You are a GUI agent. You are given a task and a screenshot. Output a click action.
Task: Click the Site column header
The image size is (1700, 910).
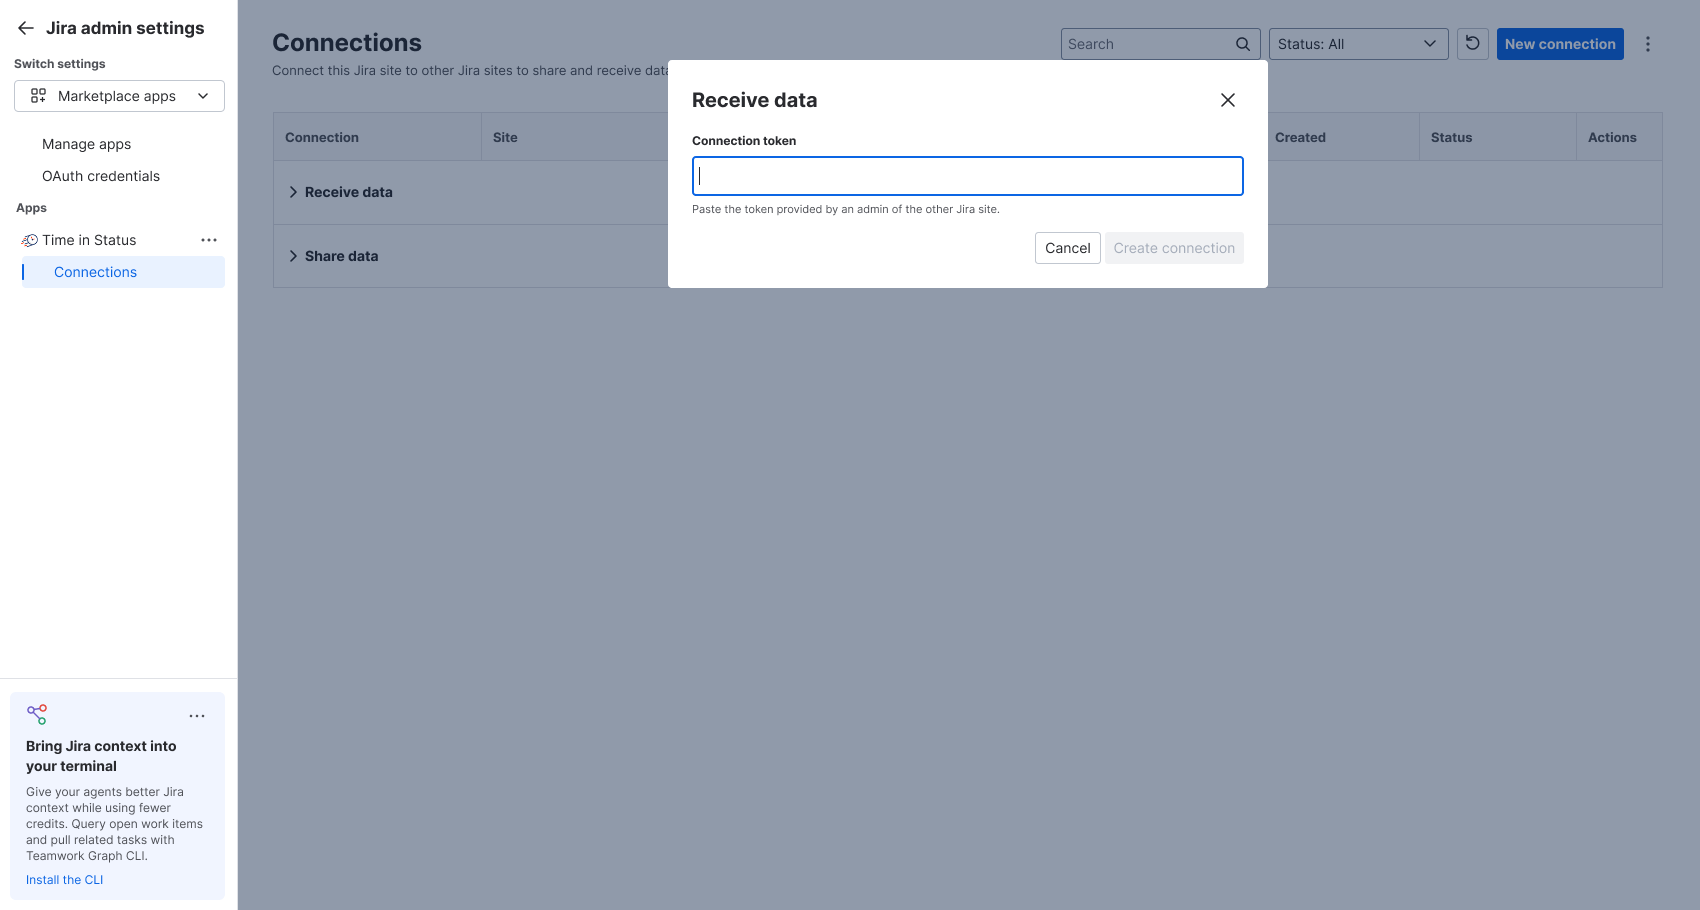coord(505,137)
